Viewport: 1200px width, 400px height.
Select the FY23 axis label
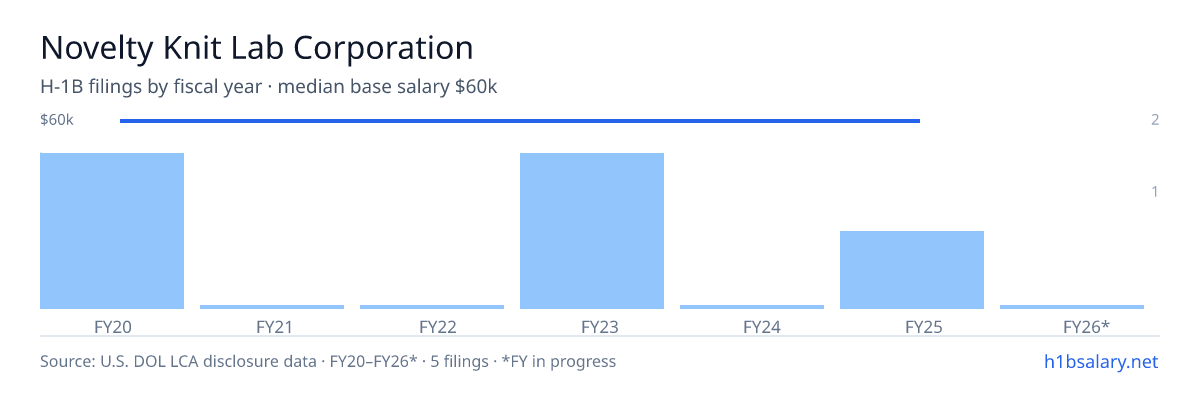tap(592, 326)
